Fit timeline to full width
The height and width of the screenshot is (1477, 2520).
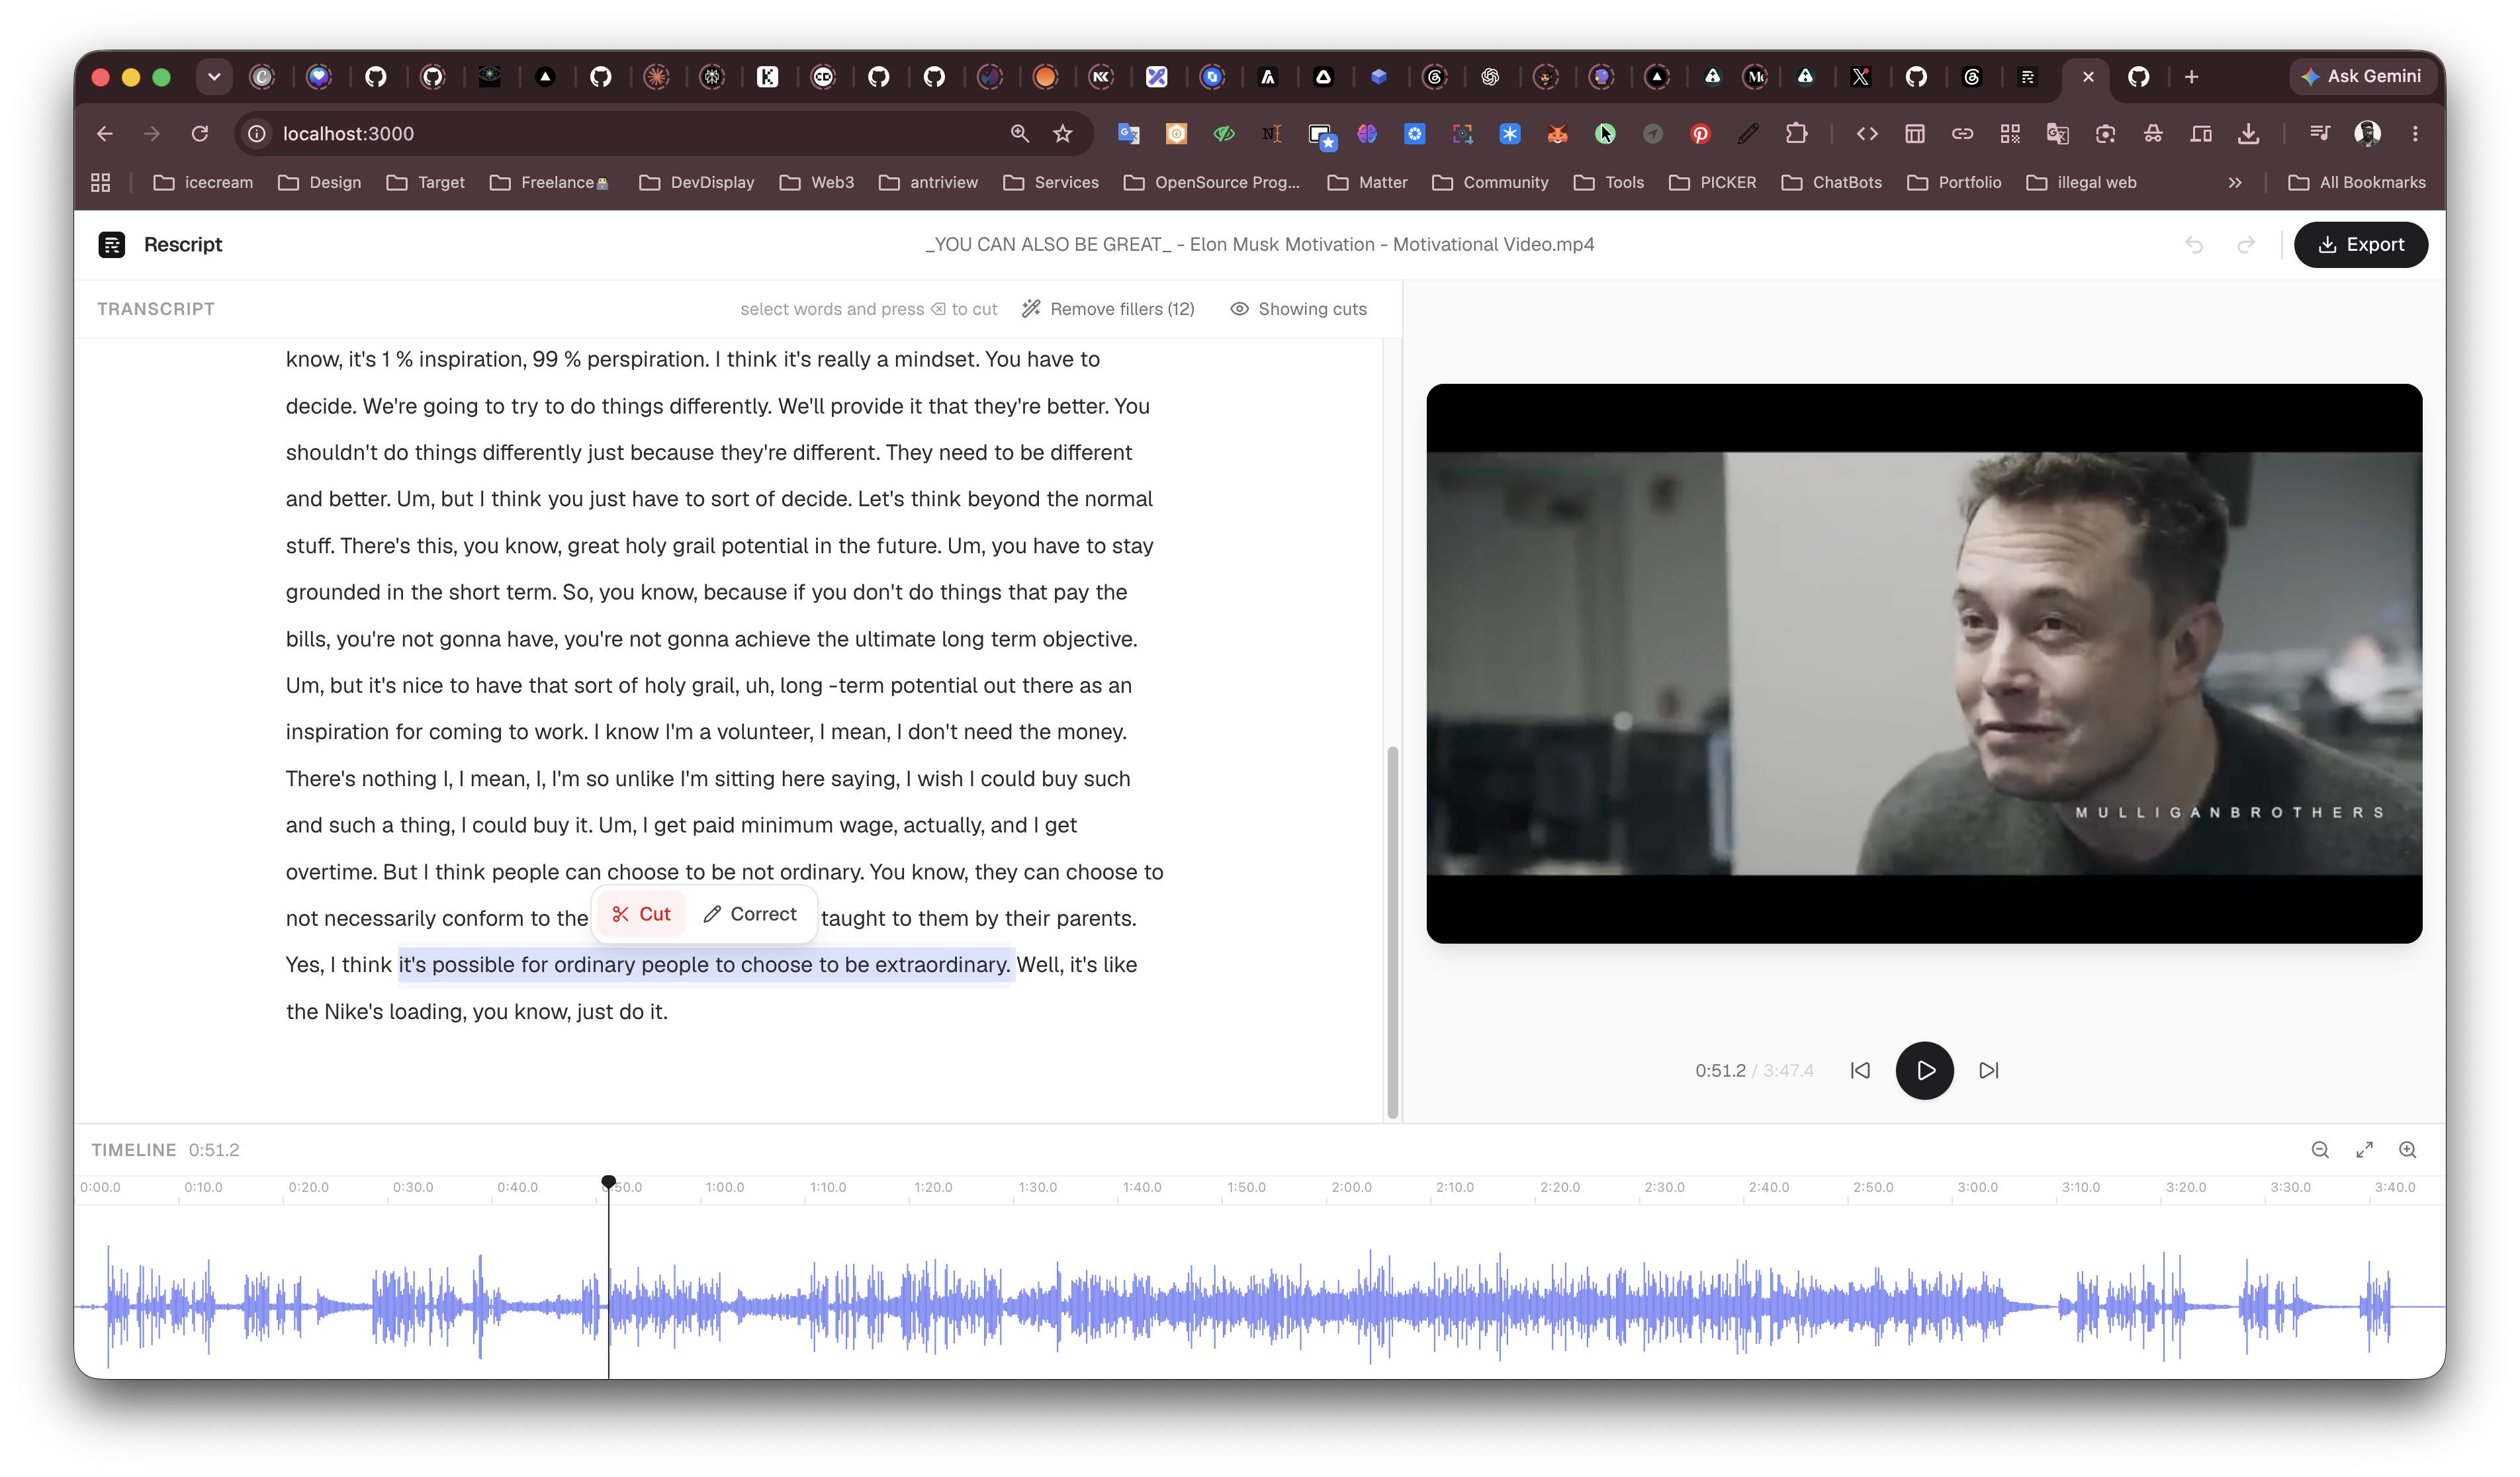click(2364, 1150)
